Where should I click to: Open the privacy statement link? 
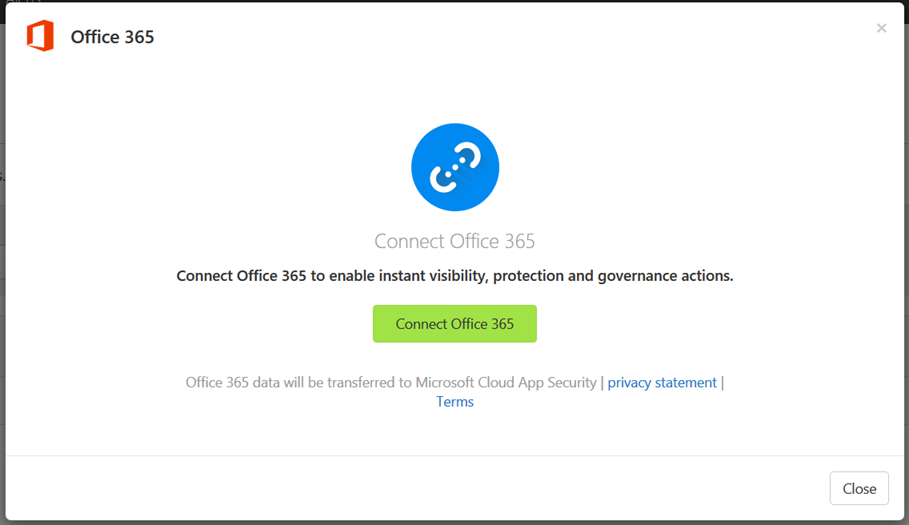662,382
